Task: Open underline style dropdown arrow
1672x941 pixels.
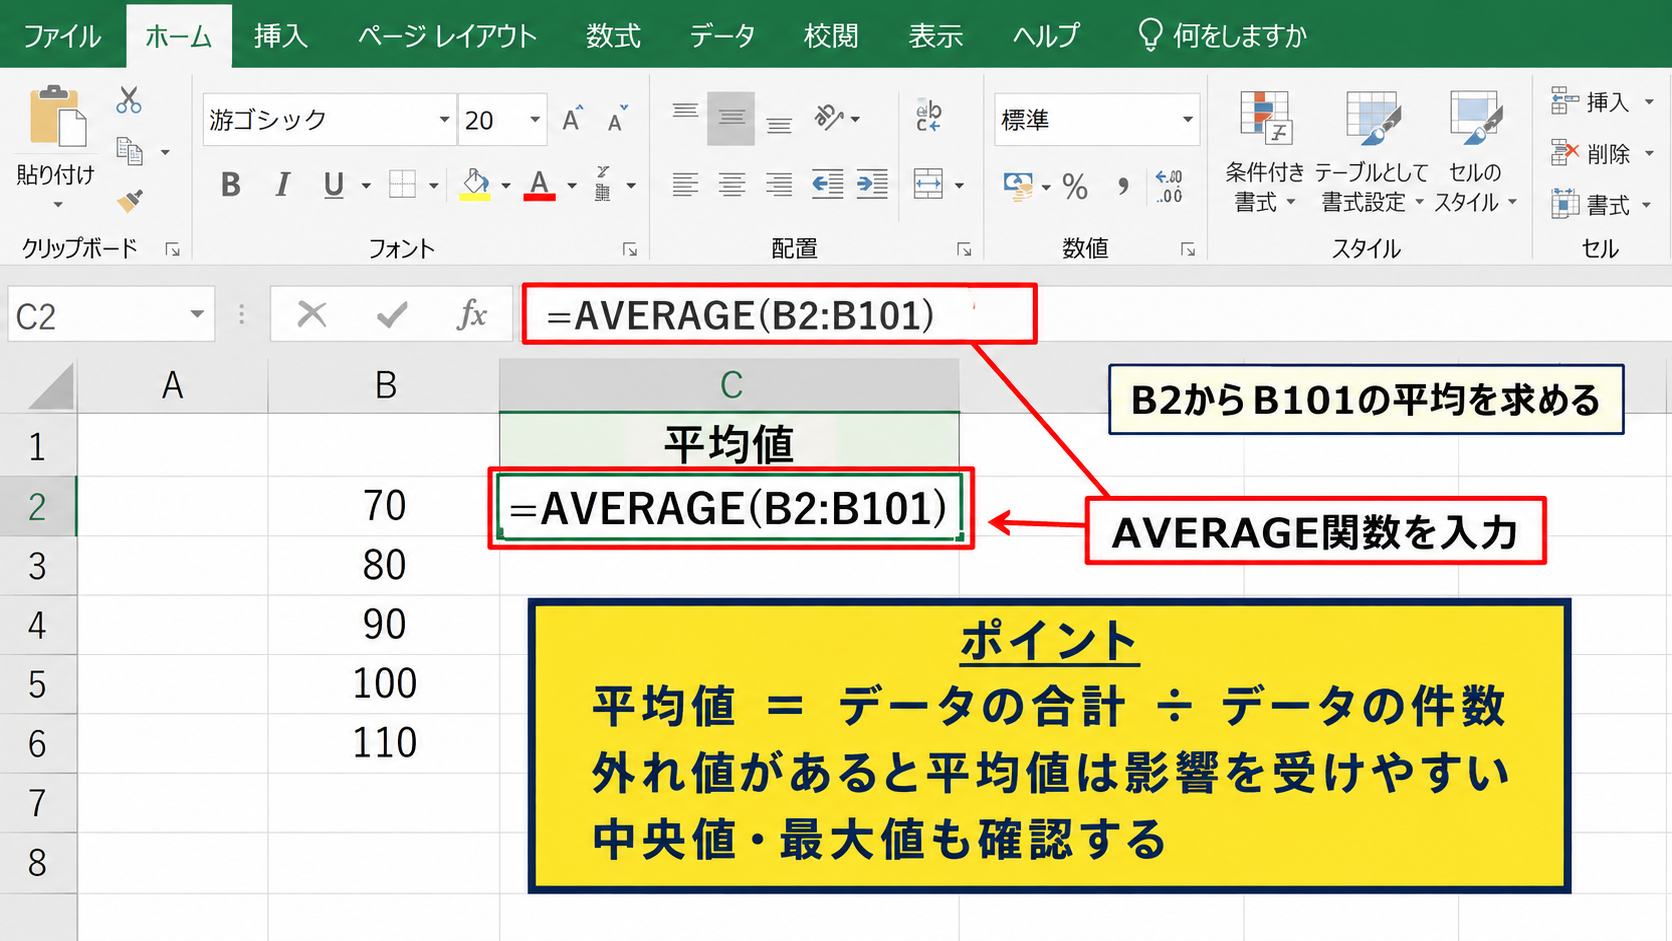Action: pos(366,186)
